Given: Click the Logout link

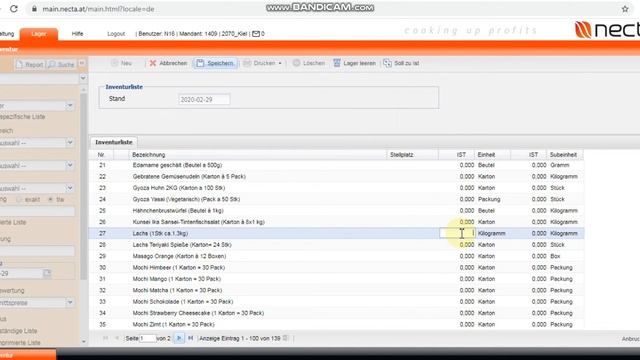Looking at the screenshot, I should tap(116, 34).
